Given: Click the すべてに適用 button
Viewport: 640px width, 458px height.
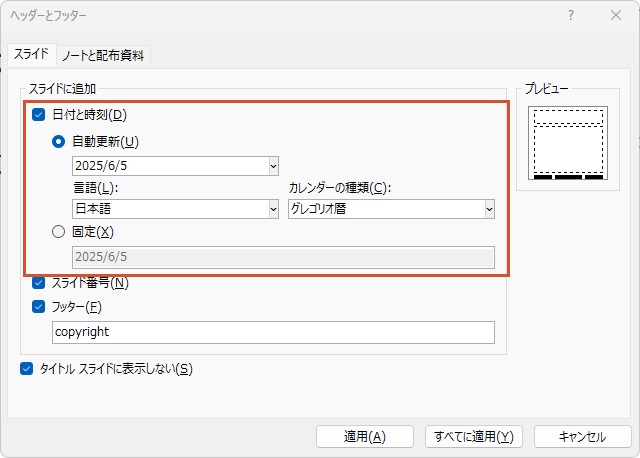Looking at the screenshot, I should coord(474,437).
